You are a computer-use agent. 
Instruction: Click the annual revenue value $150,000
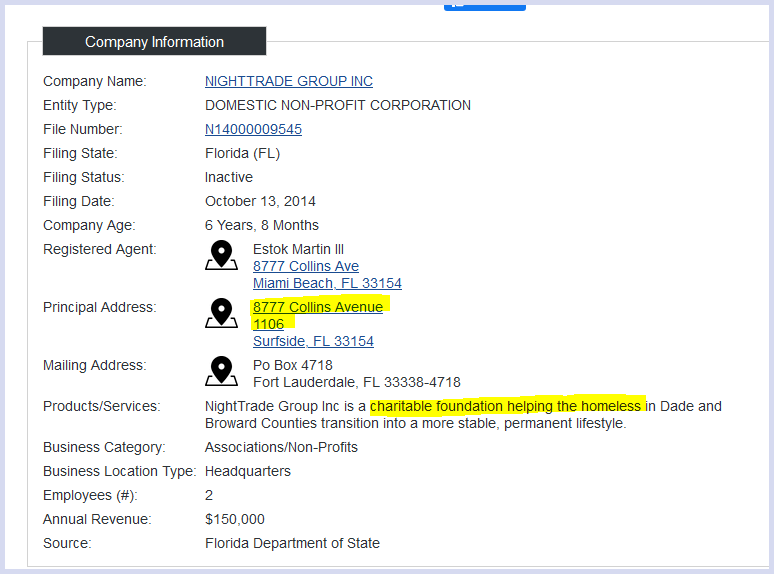click(234, 519)
